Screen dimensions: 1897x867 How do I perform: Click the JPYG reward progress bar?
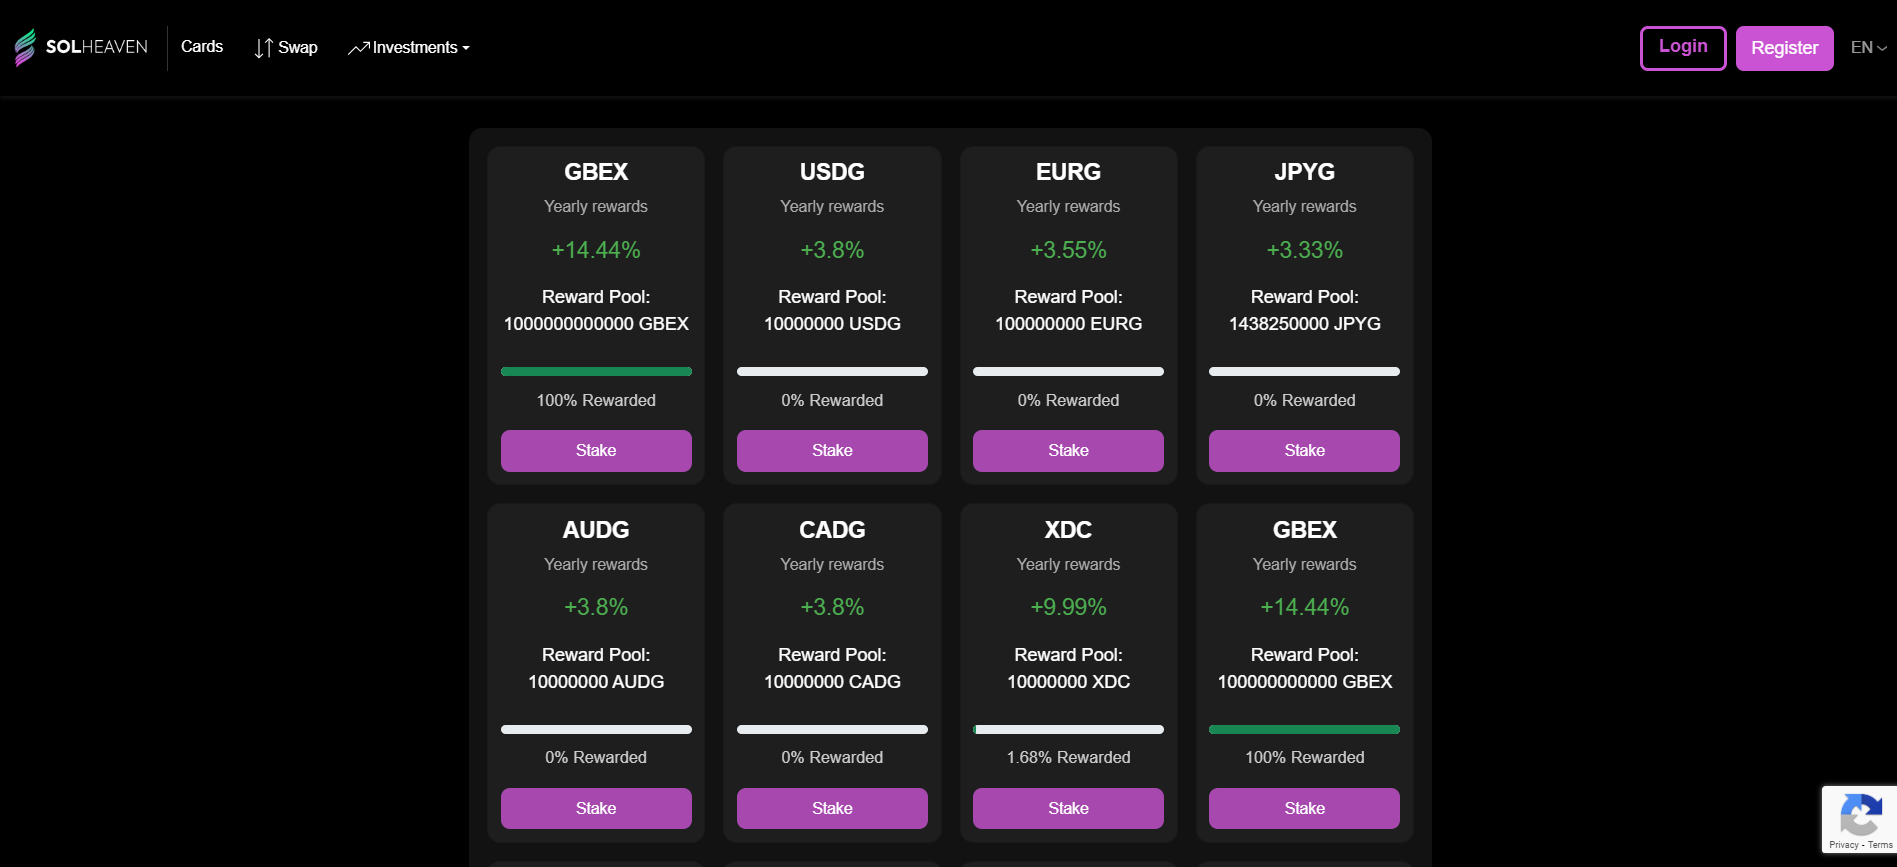click(x=1304, y=371)
